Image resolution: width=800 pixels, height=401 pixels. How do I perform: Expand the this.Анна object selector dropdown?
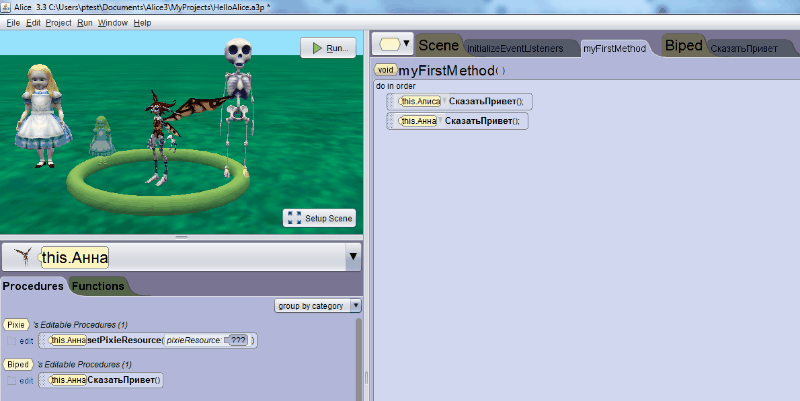point(353,257)
